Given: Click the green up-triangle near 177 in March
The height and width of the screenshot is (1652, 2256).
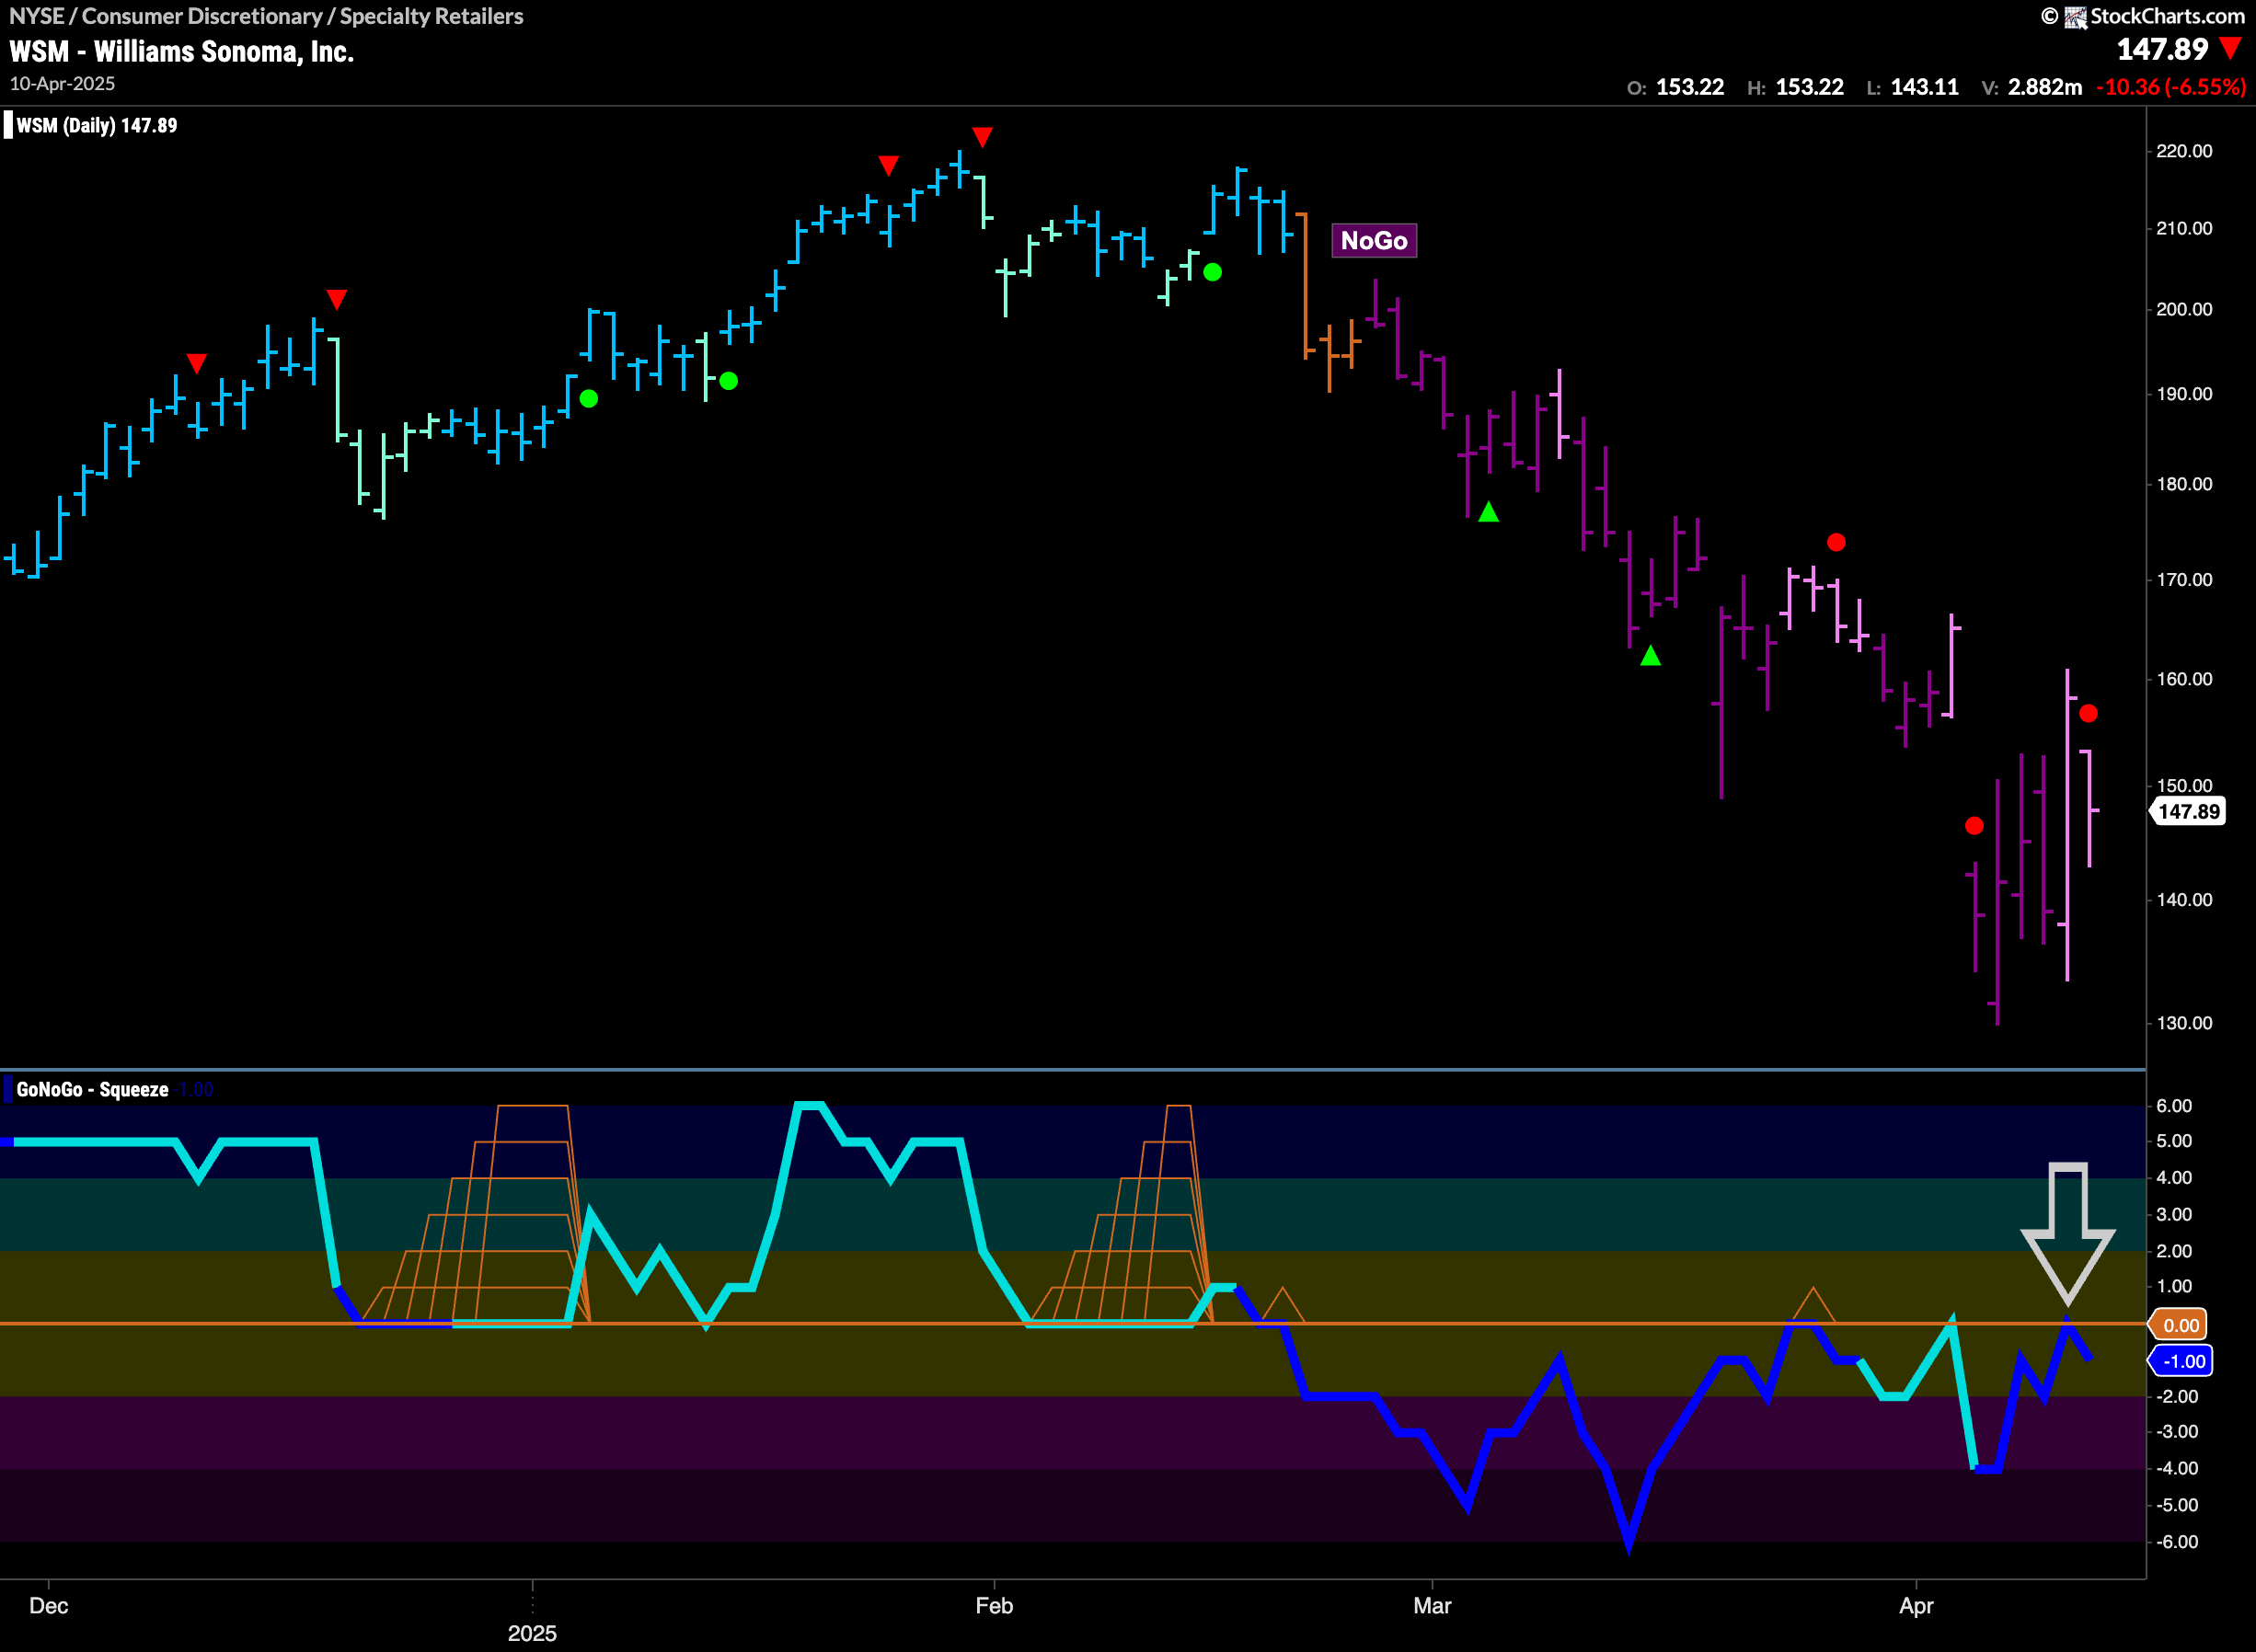Looking at the screenshot, I should coord(1488,512).
